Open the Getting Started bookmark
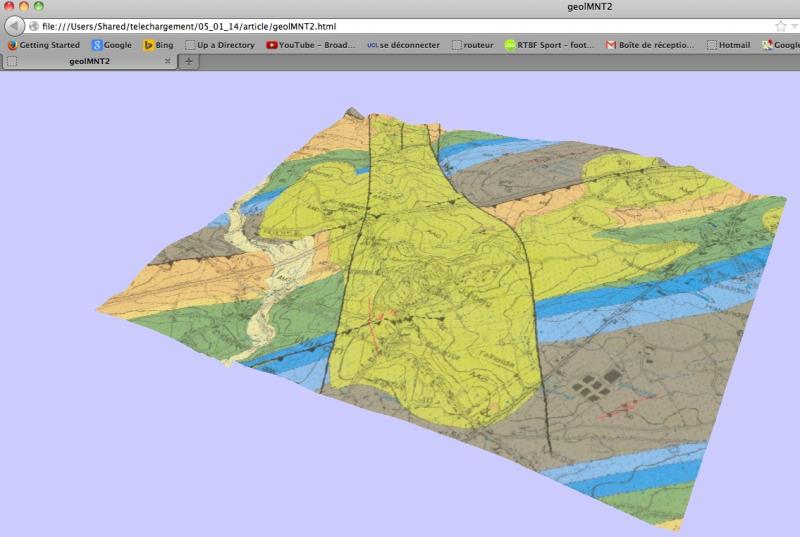800x537 pixels. coord(43,45)
